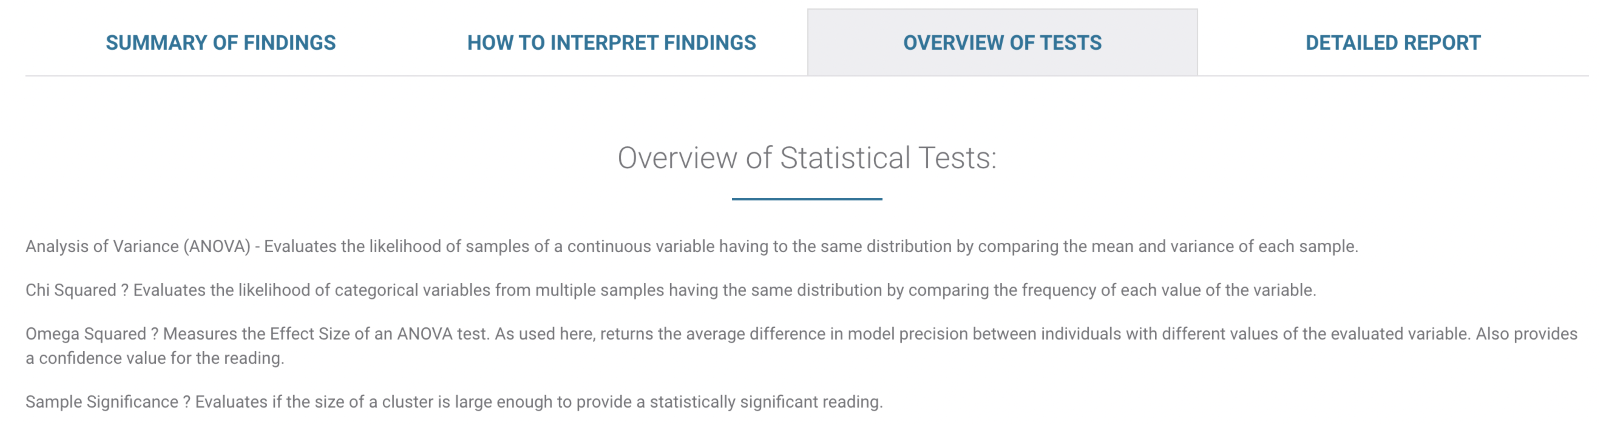This screenshot has width=1600, height=424.
Task: Click the blue divider line under the heading
Action: click(x=806, y=199)
